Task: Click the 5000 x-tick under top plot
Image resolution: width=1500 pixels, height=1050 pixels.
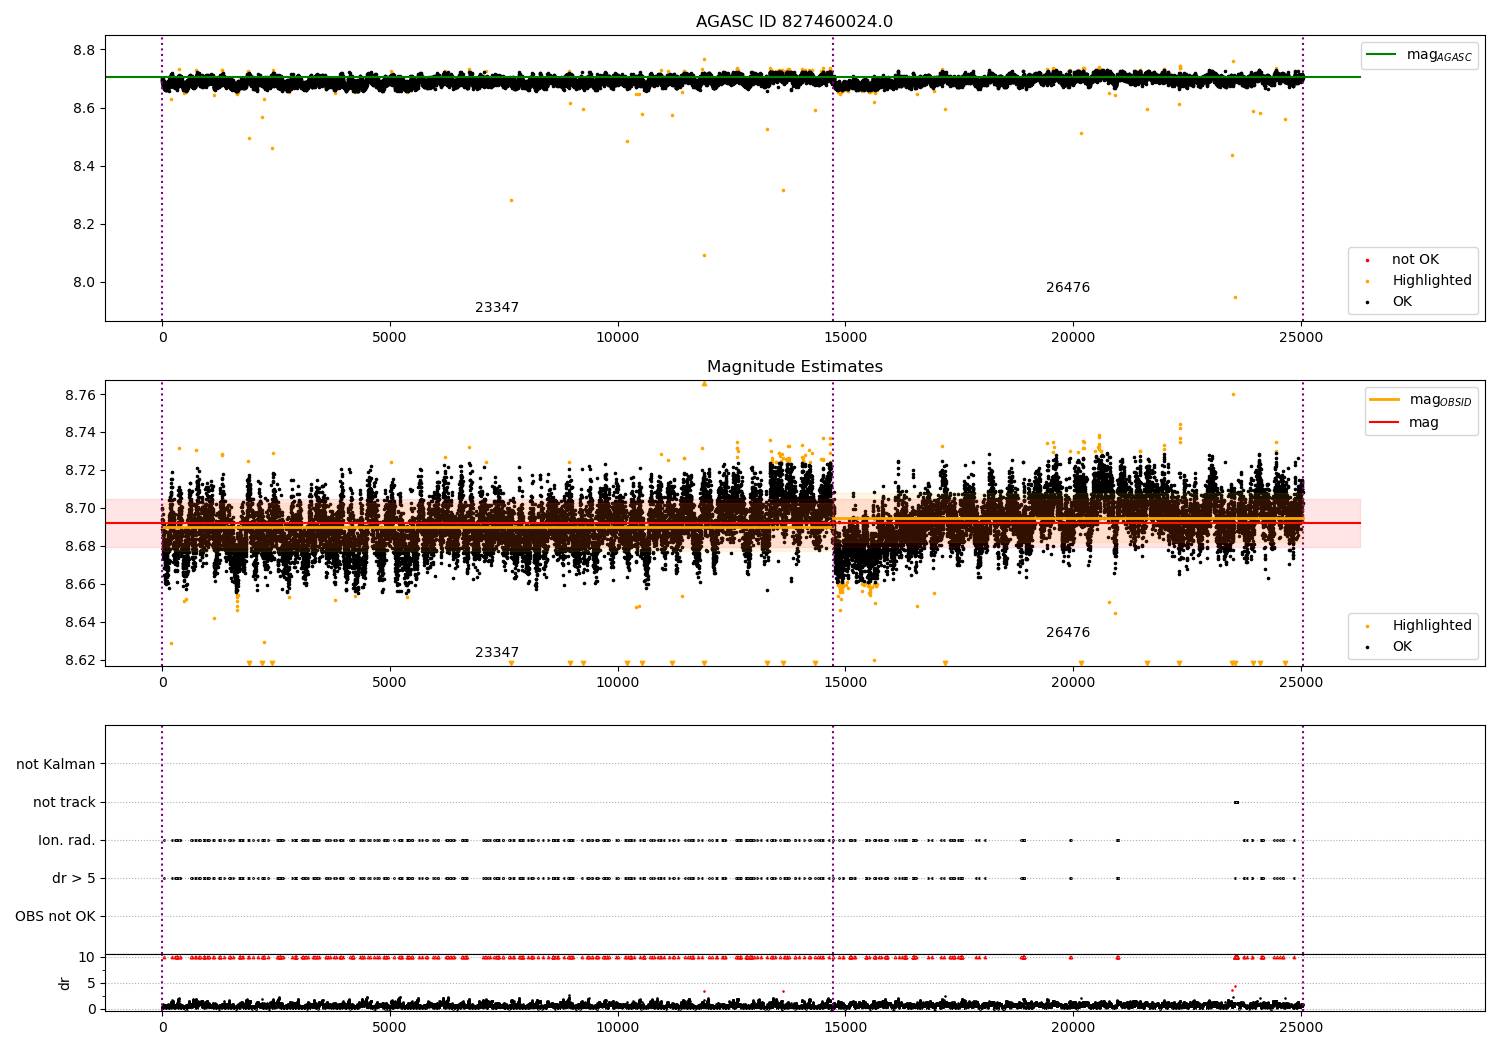Action: coord(390,338)
